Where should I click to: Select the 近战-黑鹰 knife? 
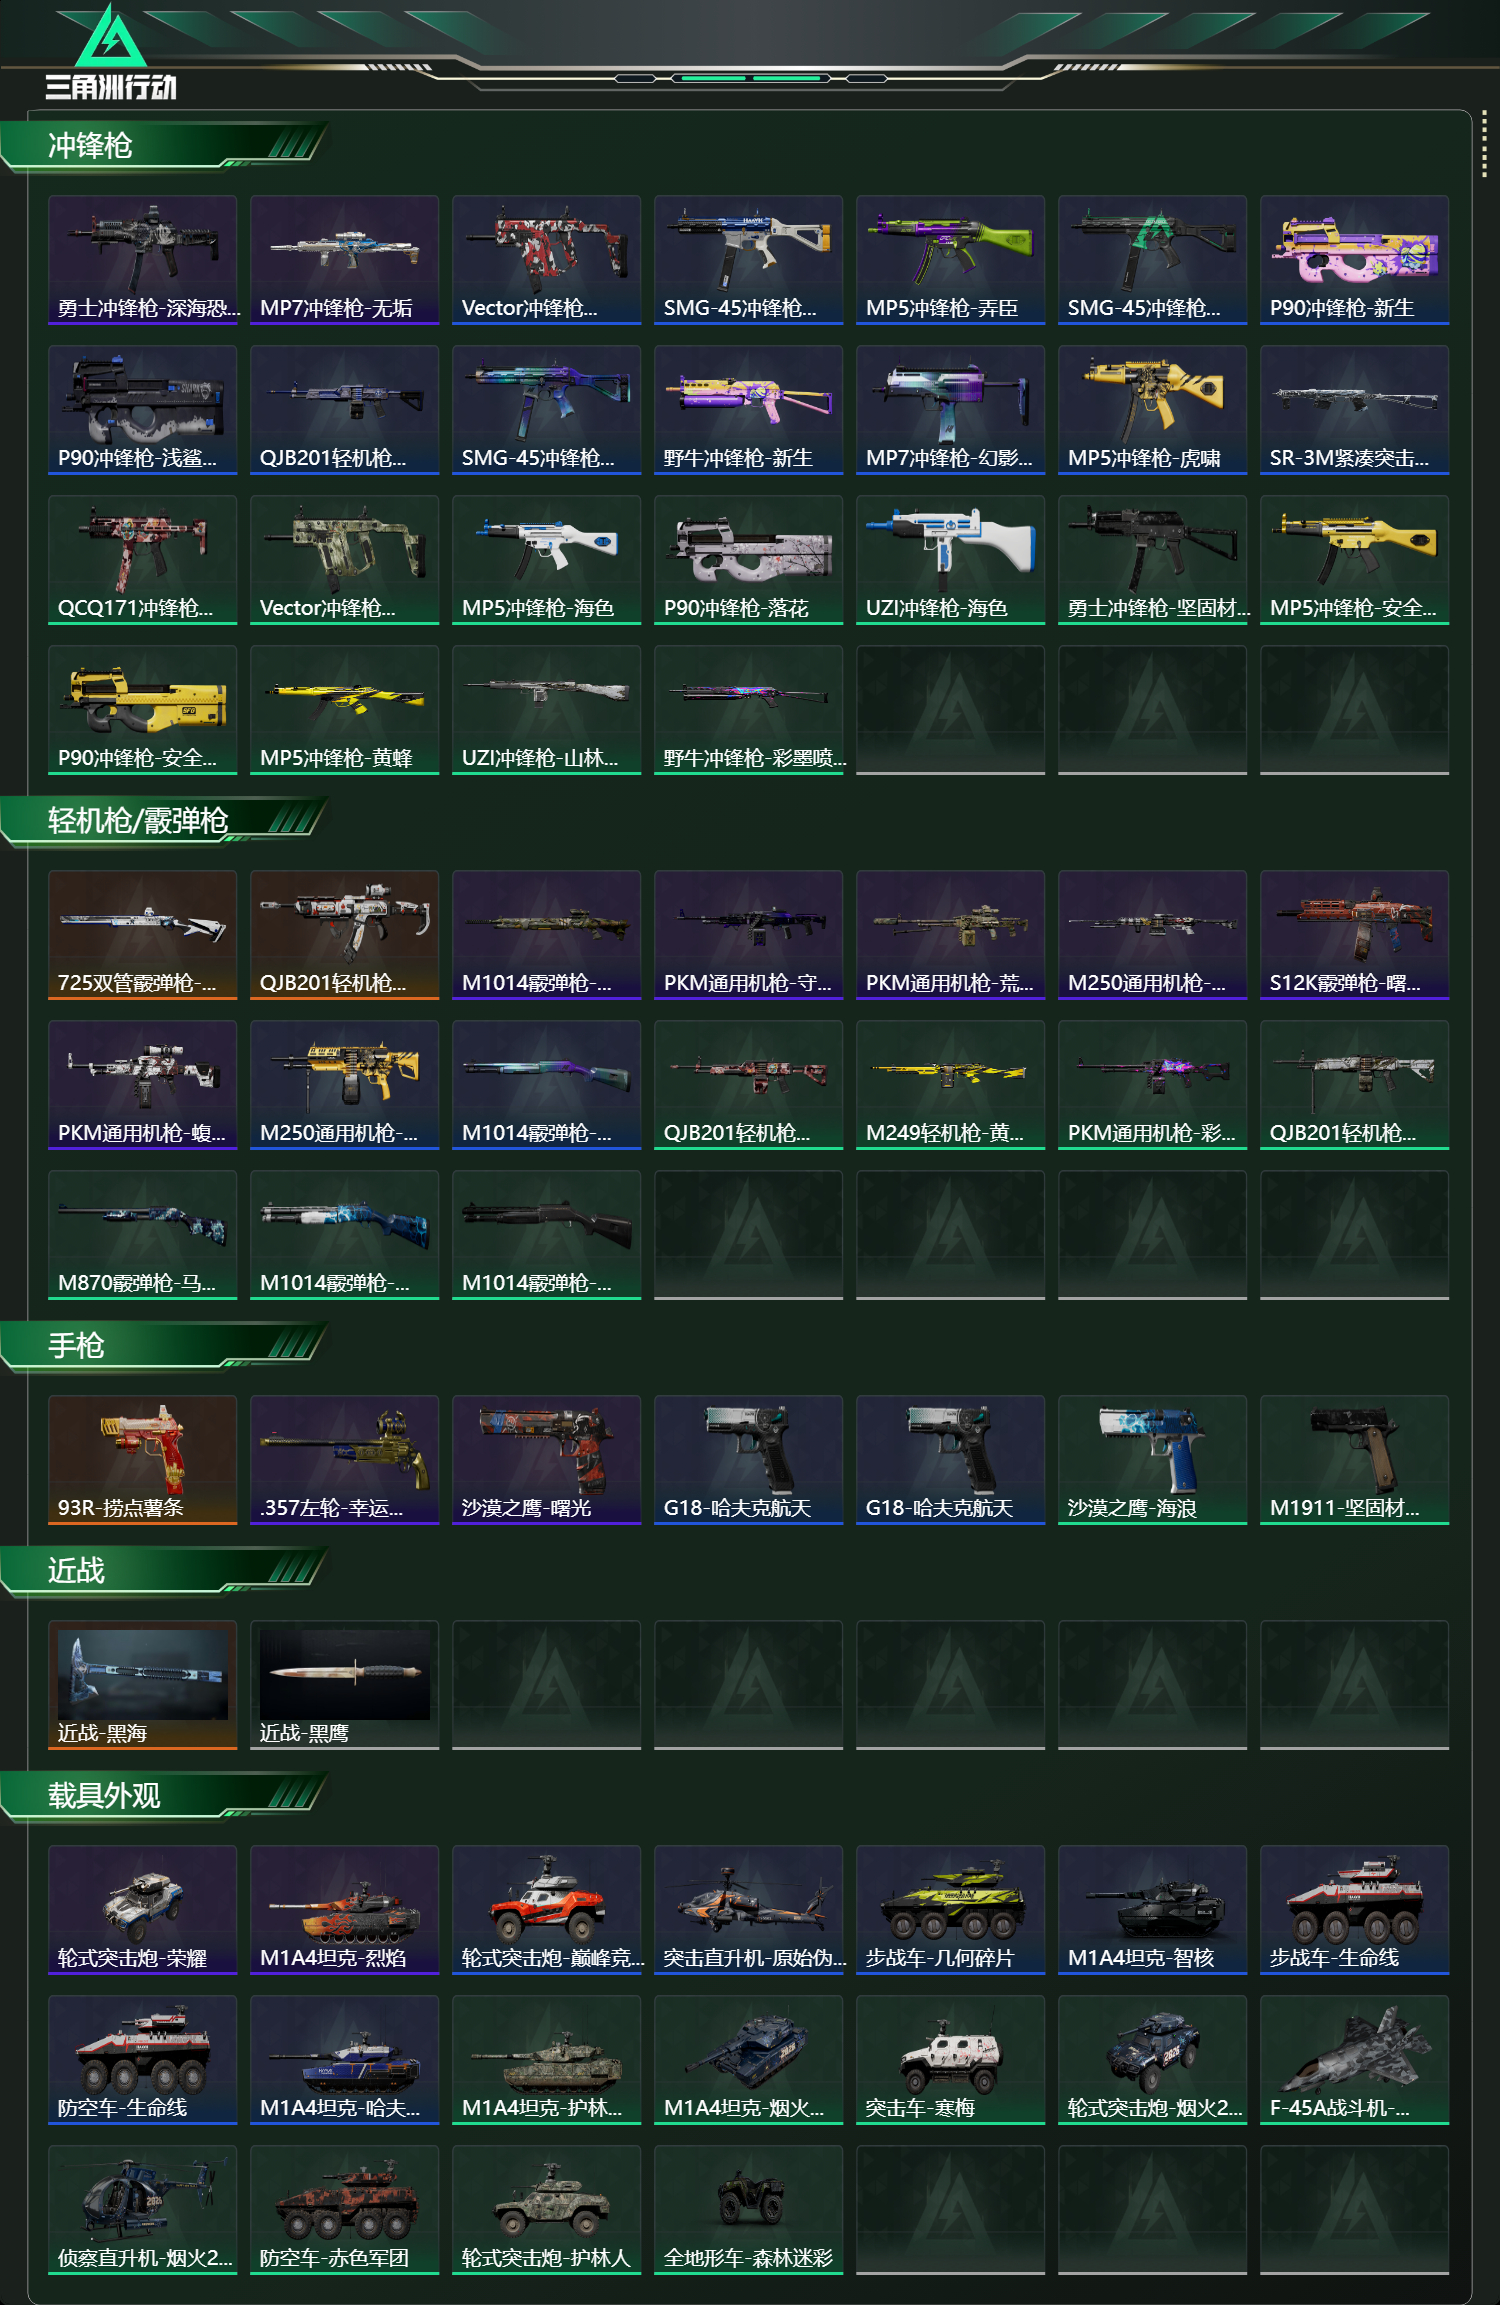(344, 1685)
